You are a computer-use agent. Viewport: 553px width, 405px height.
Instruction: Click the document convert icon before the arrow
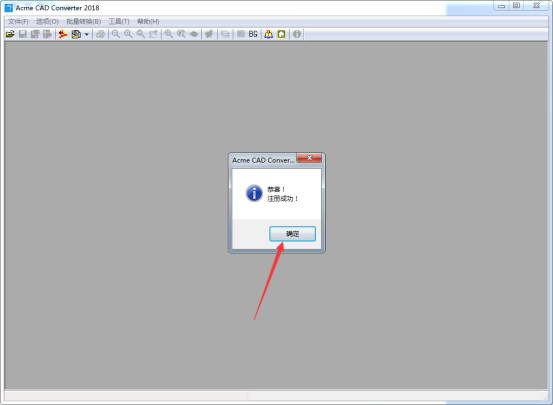click(x=76, y=34)
